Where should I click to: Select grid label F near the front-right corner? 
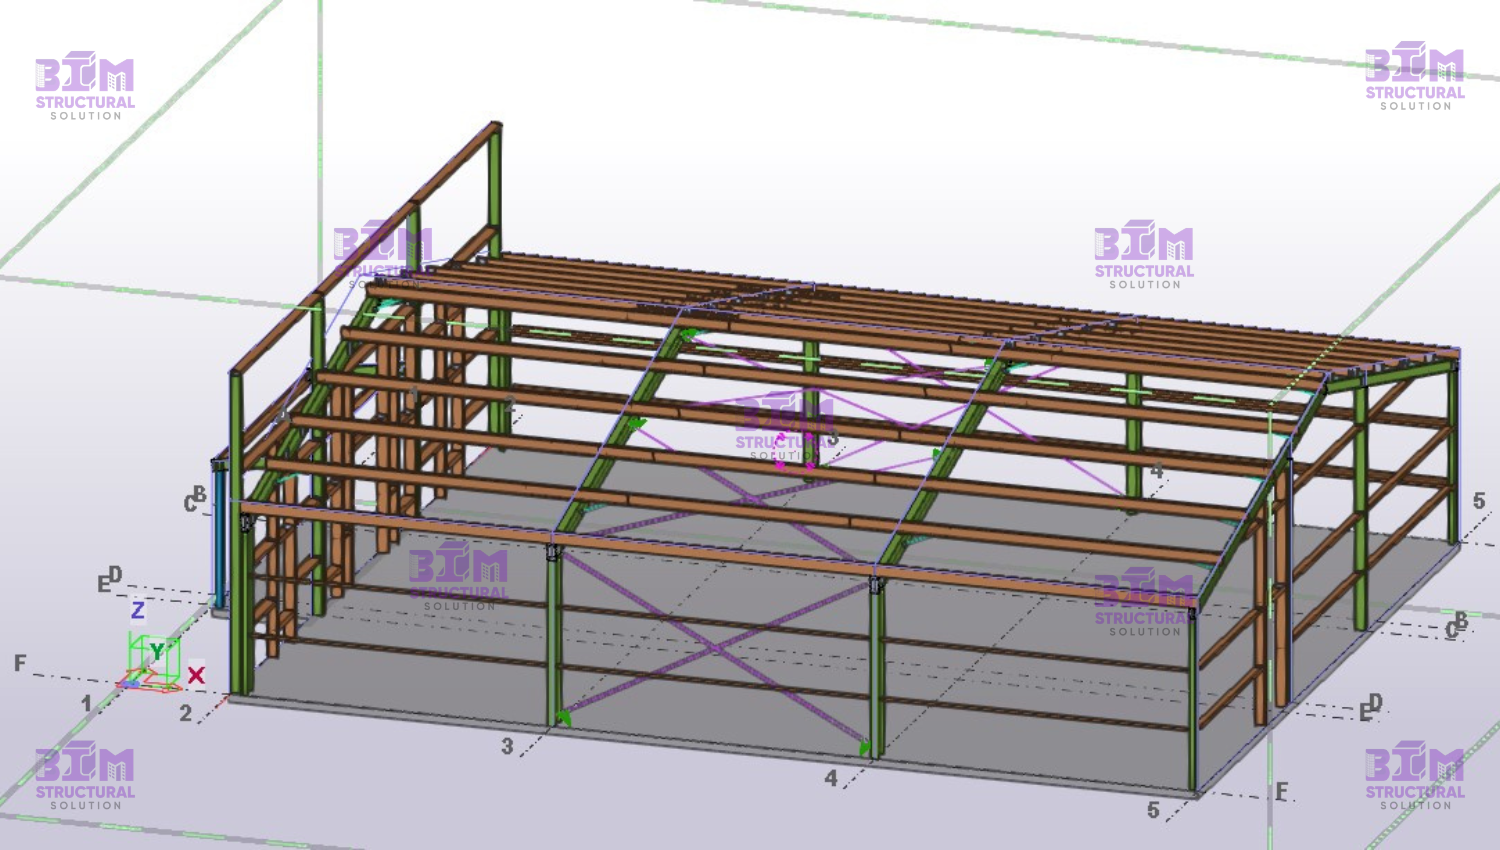(x=1282, y=792)
